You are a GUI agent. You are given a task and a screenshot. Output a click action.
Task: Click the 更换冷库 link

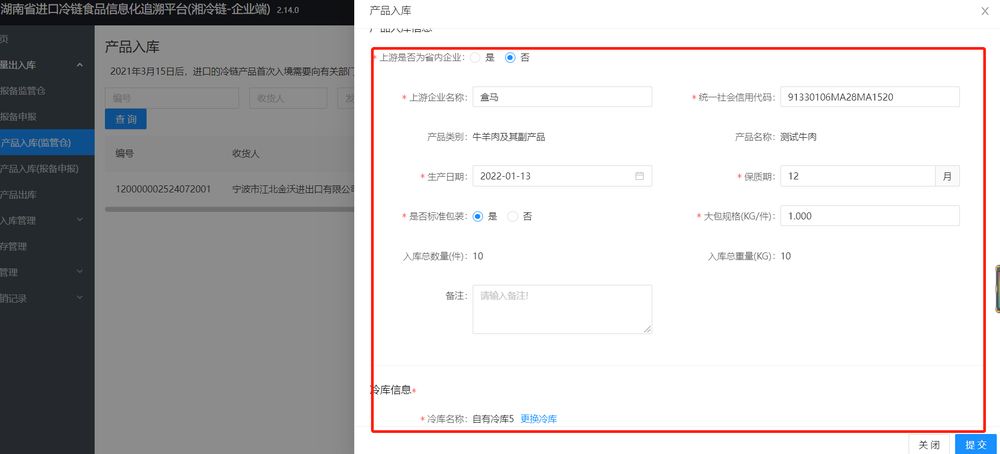coord(538,418)
